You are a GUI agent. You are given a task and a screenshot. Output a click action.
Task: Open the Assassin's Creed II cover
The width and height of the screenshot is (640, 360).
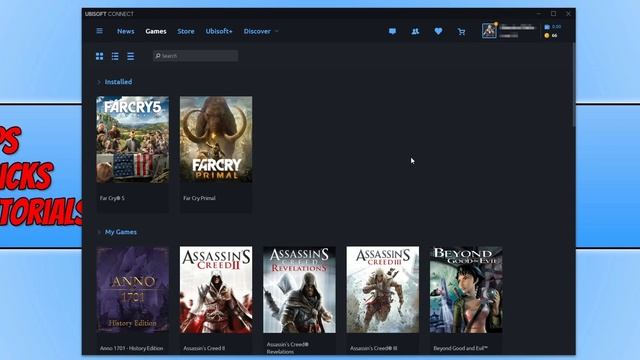(216, 289)
